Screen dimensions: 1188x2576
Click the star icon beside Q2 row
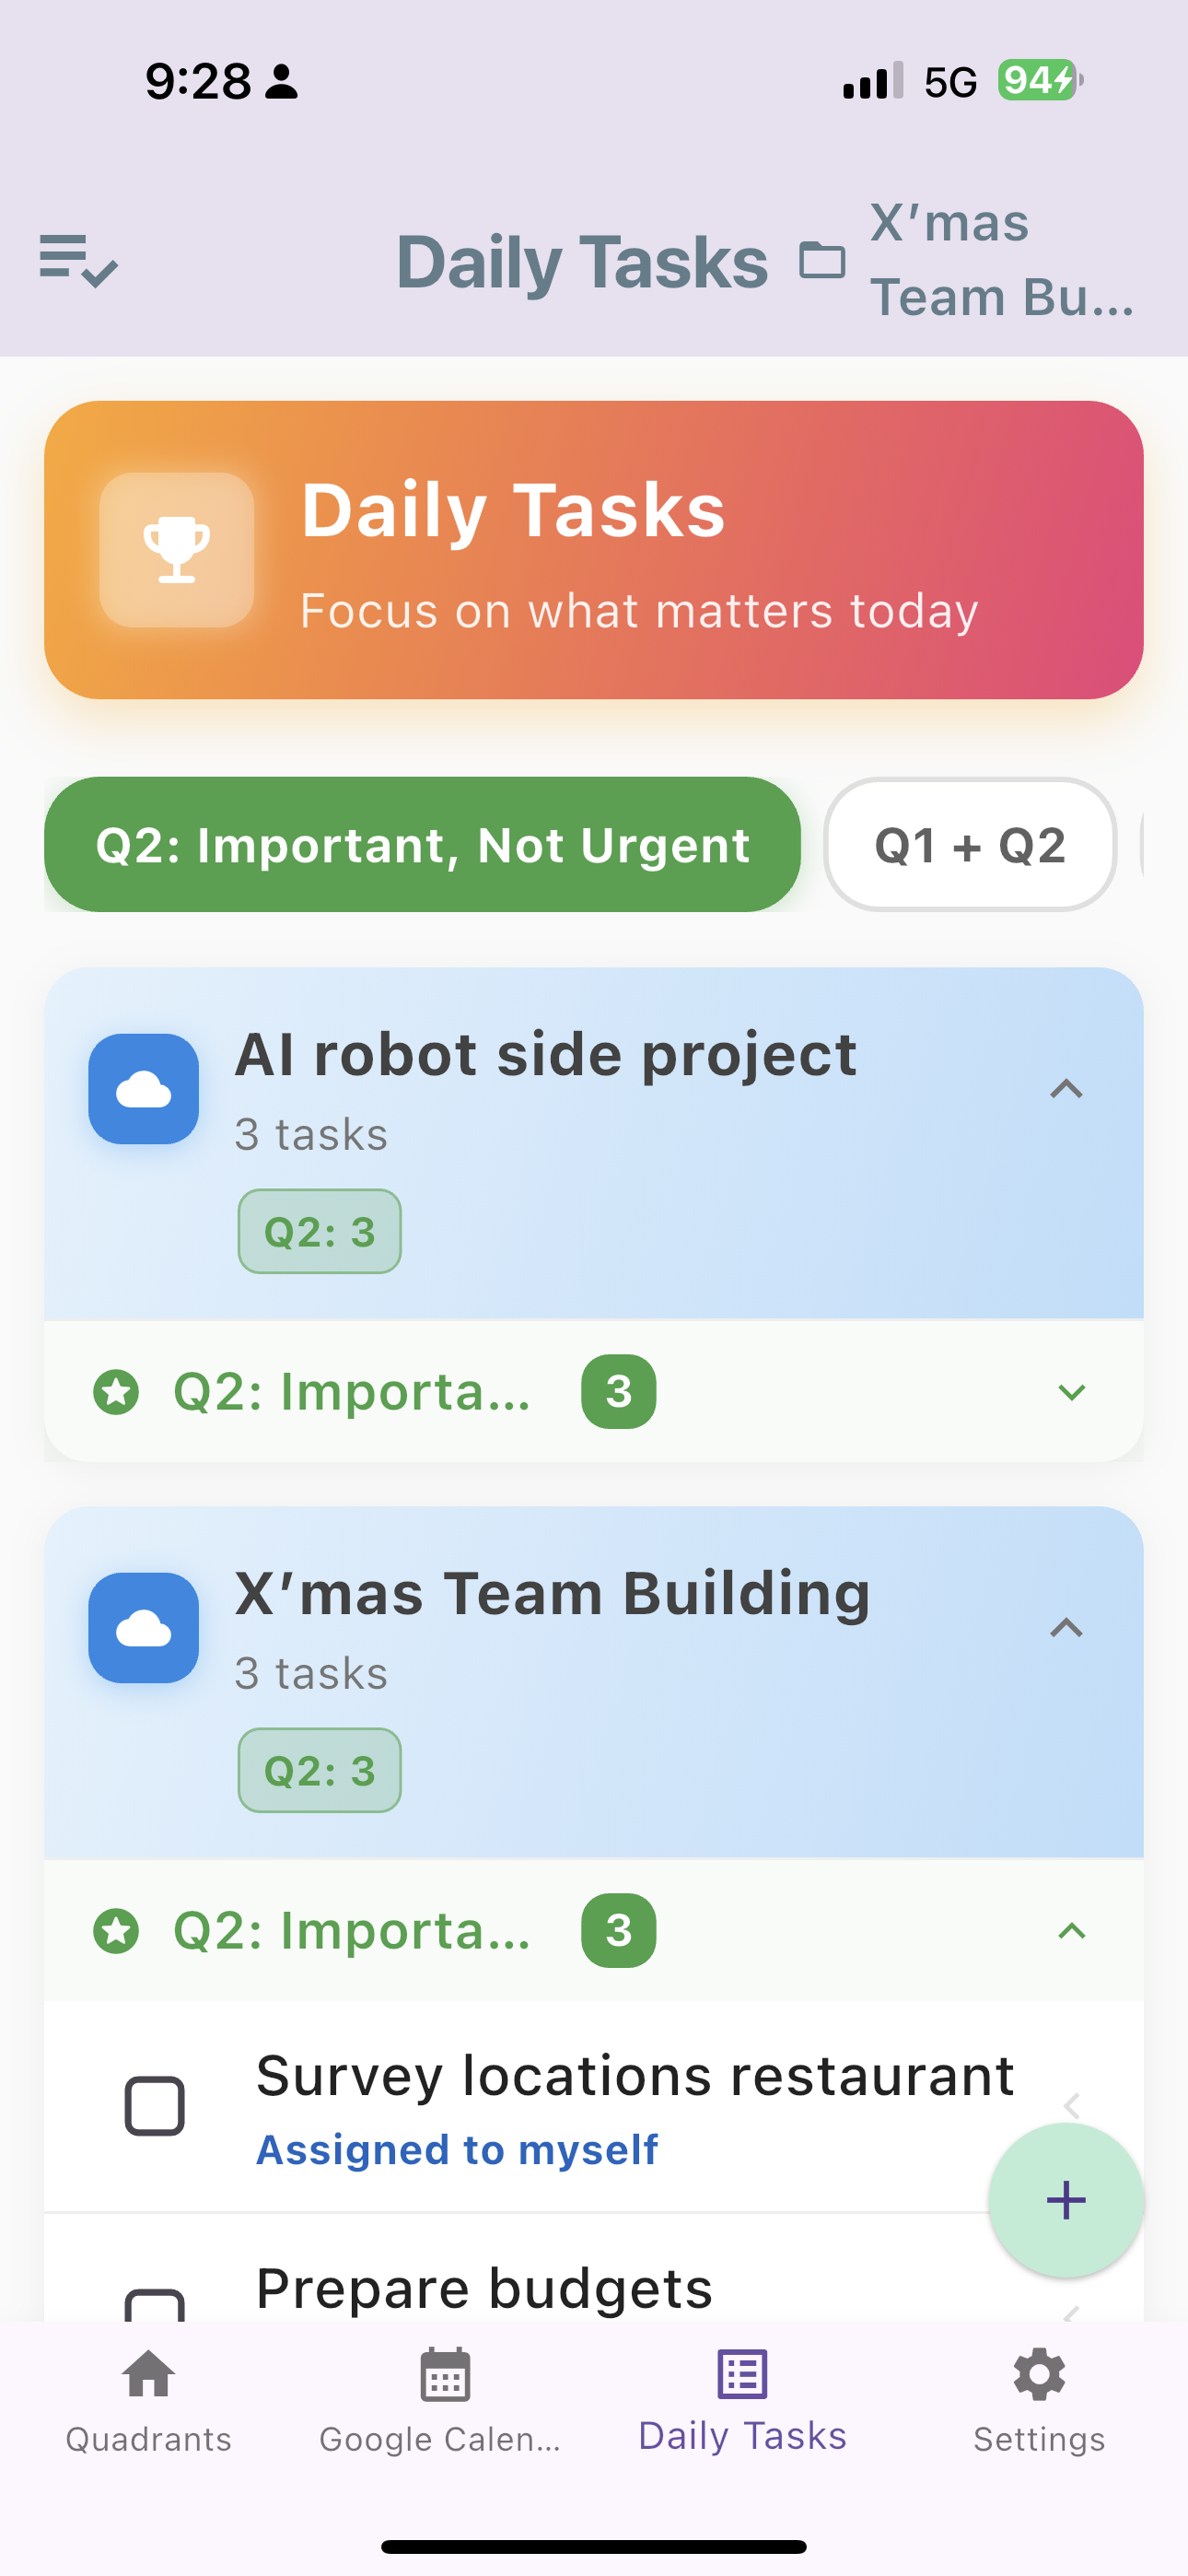pyautogui.click(x=117, y=1391)
